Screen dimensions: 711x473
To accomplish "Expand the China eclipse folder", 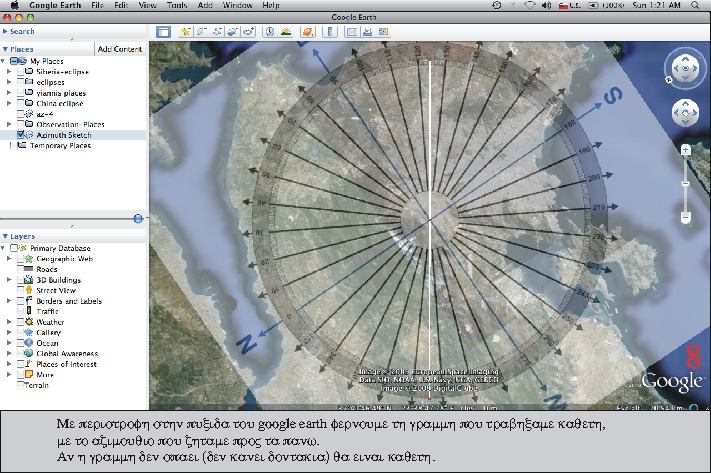I will 9,103.
